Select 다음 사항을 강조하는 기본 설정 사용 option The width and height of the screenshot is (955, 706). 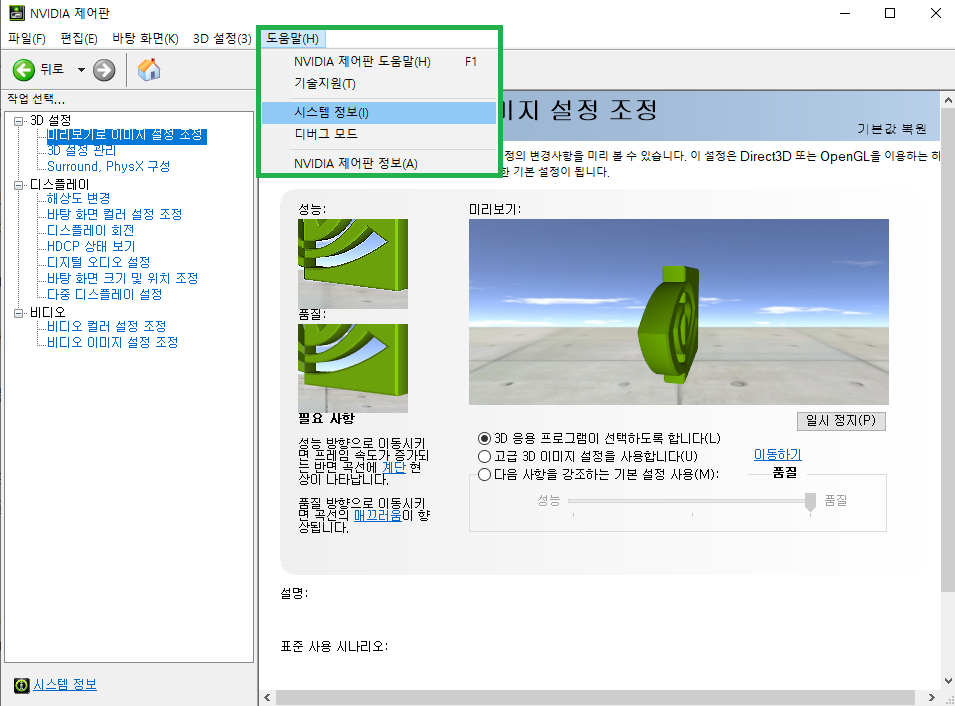coord(483,475)
